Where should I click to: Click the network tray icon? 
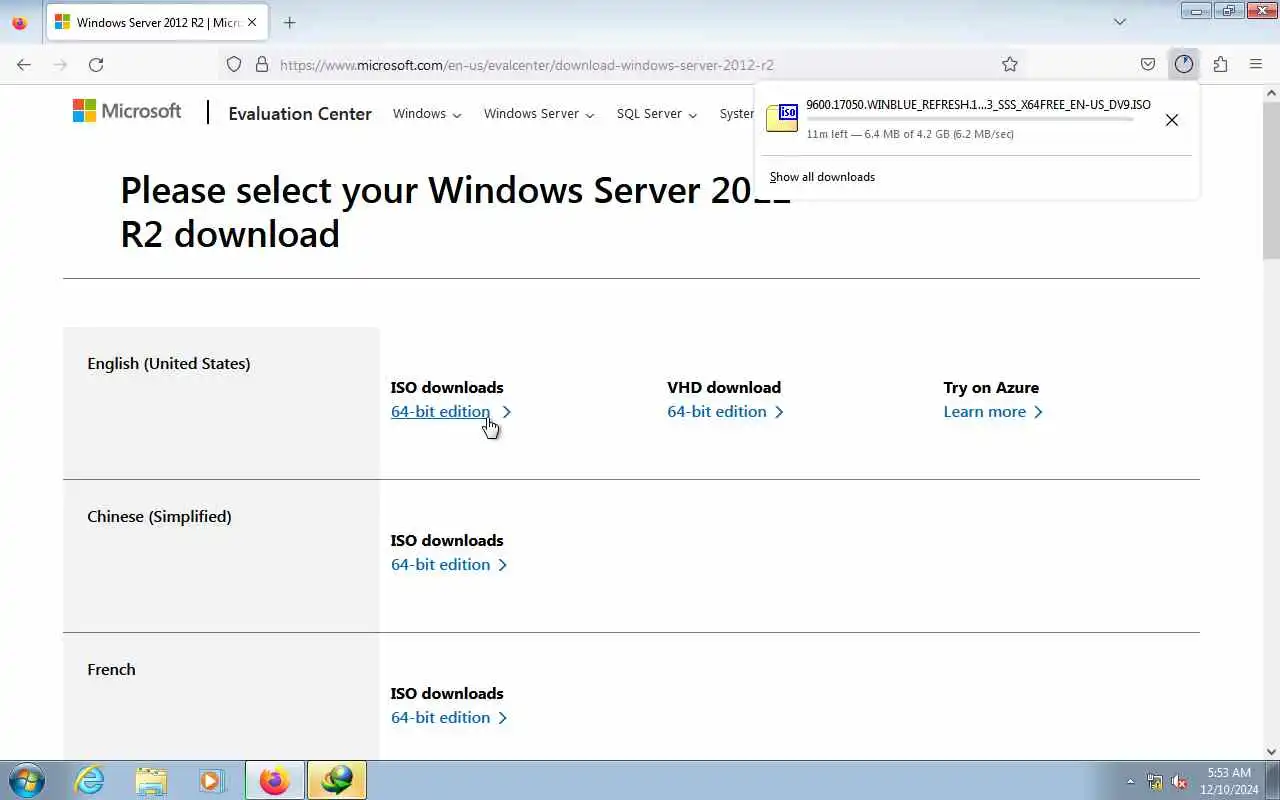point(1155,782)
